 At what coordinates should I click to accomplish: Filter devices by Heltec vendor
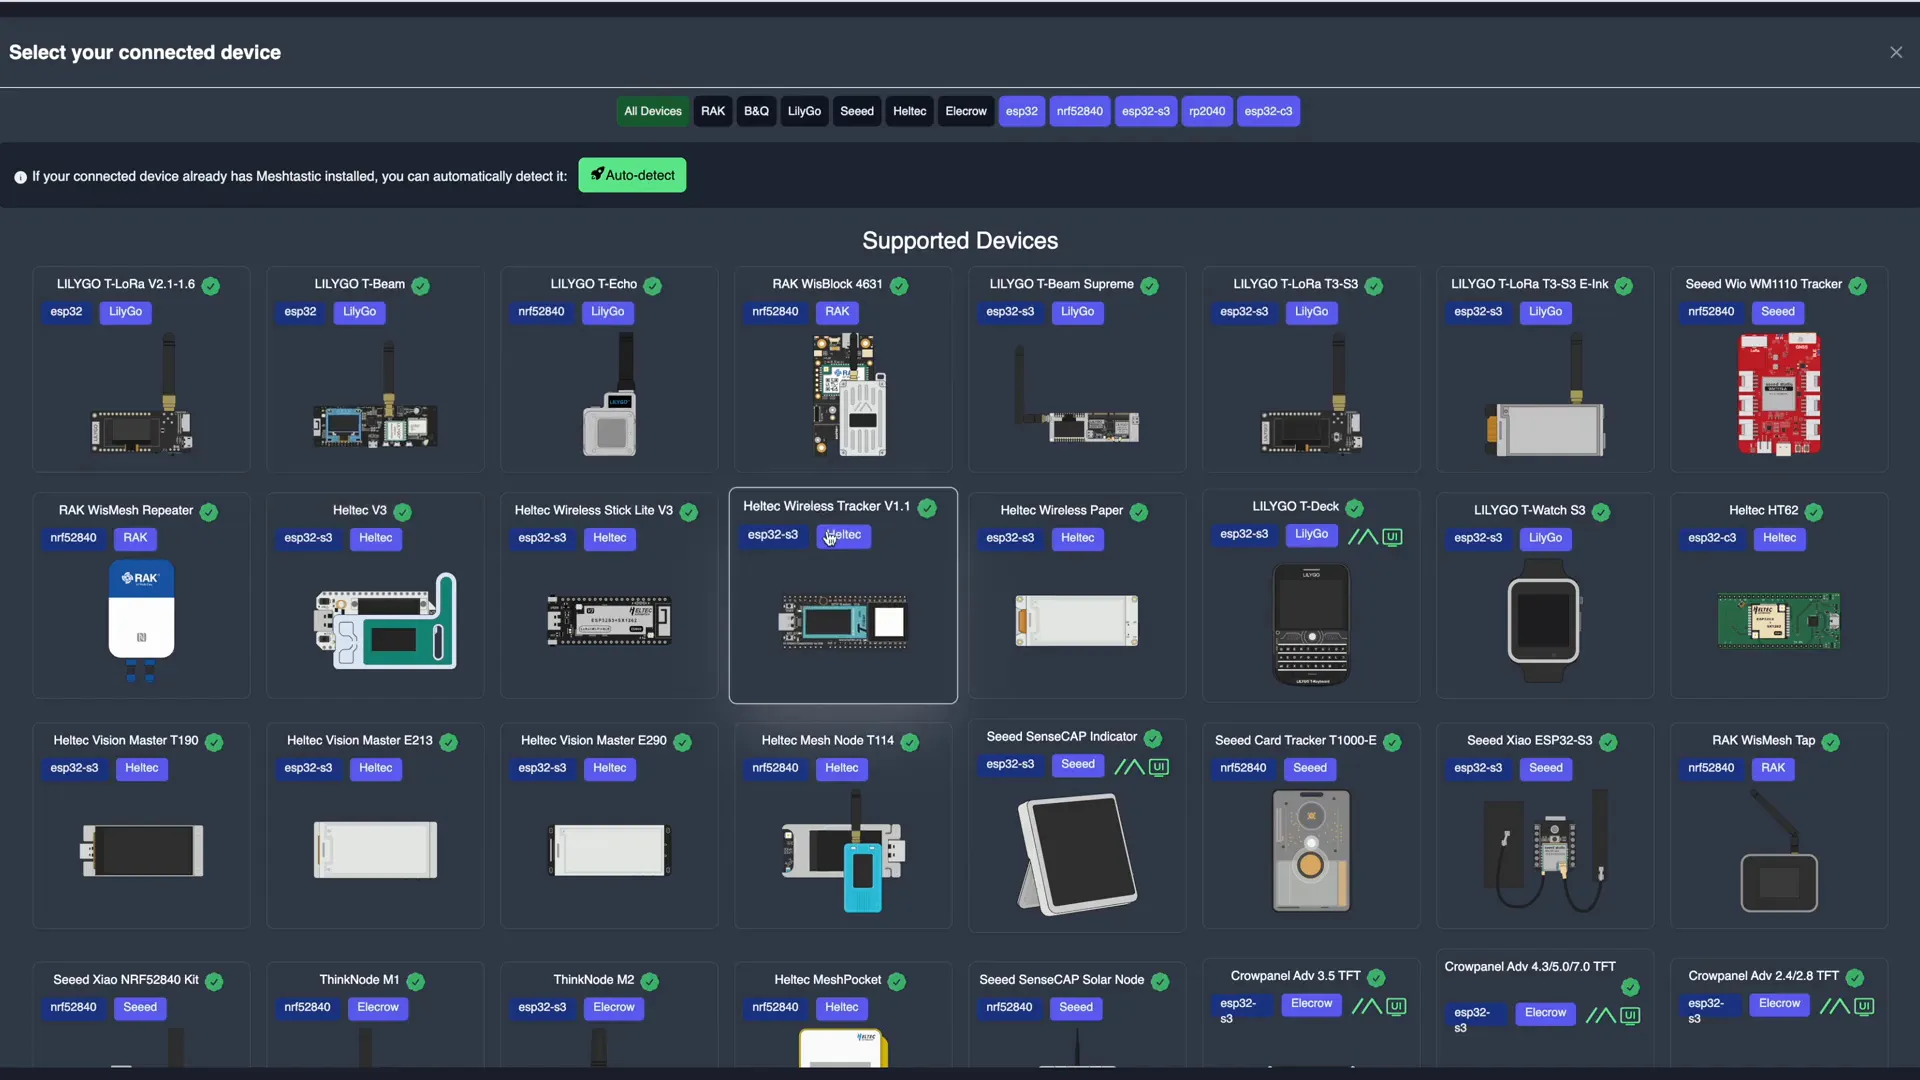pos(909,111)
